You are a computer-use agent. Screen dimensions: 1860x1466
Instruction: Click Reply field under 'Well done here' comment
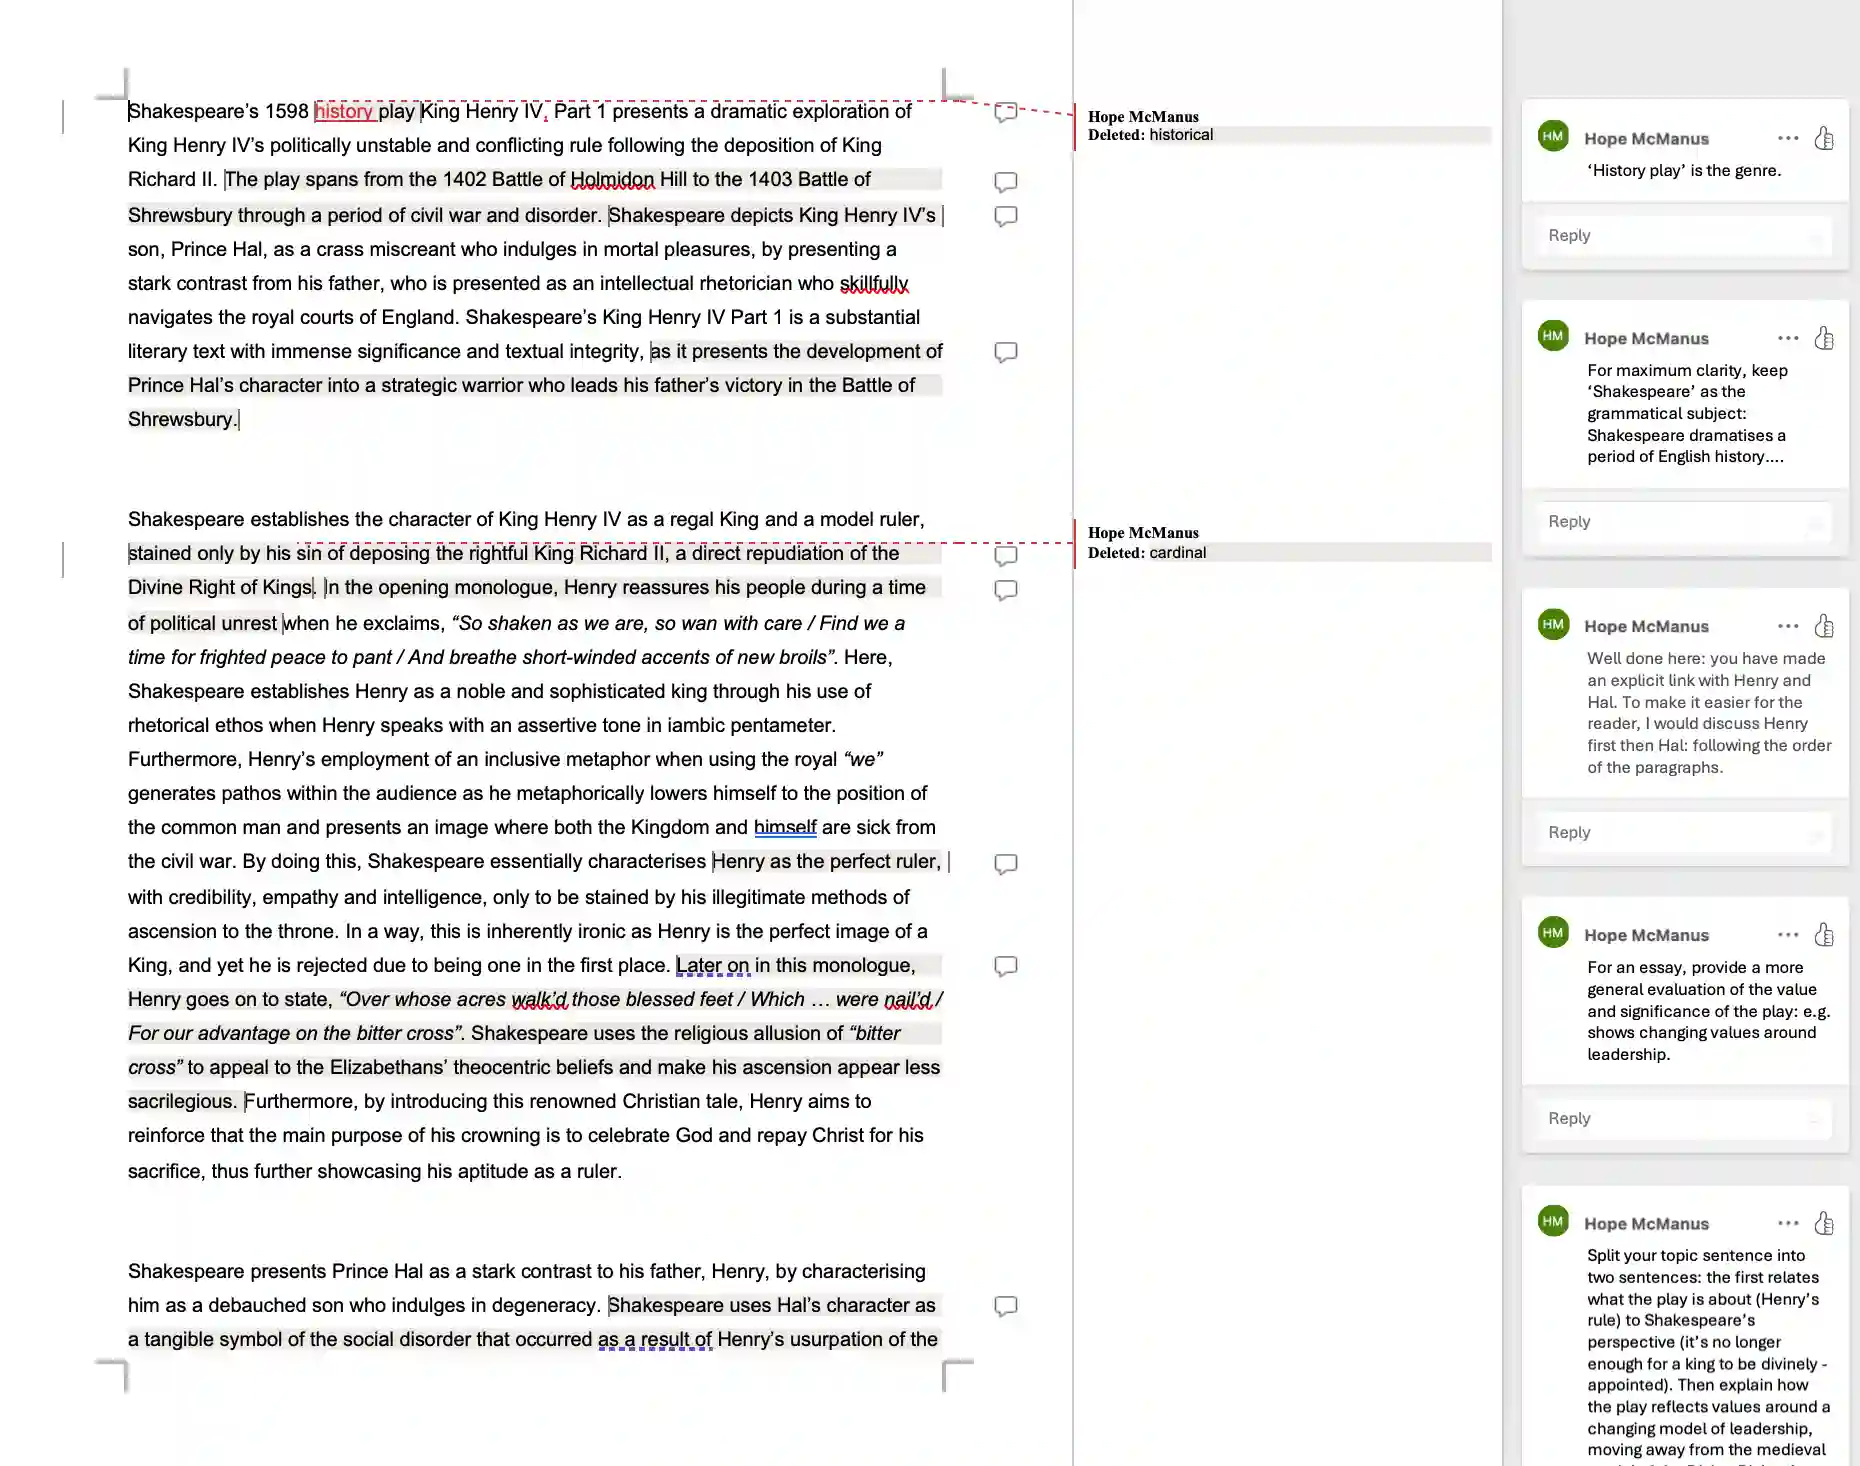click(x=1685, y=833)
